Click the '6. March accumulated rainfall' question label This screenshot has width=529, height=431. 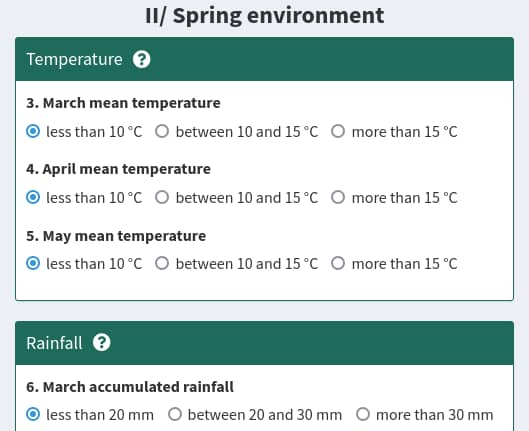pyautogui.click(x=130, y=387)
